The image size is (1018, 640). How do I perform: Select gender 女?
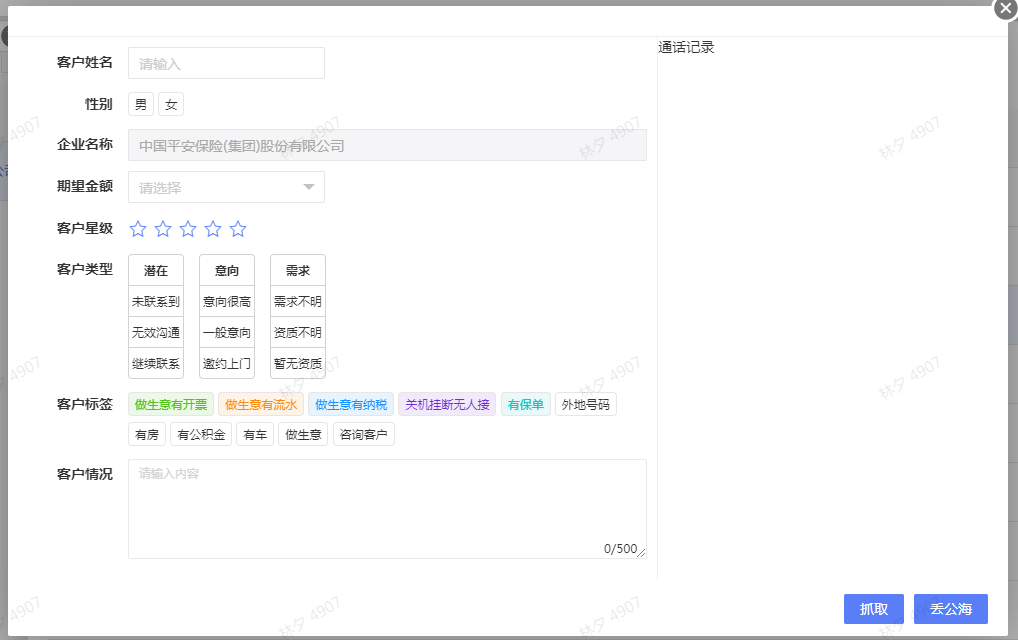tap(171, 104)
